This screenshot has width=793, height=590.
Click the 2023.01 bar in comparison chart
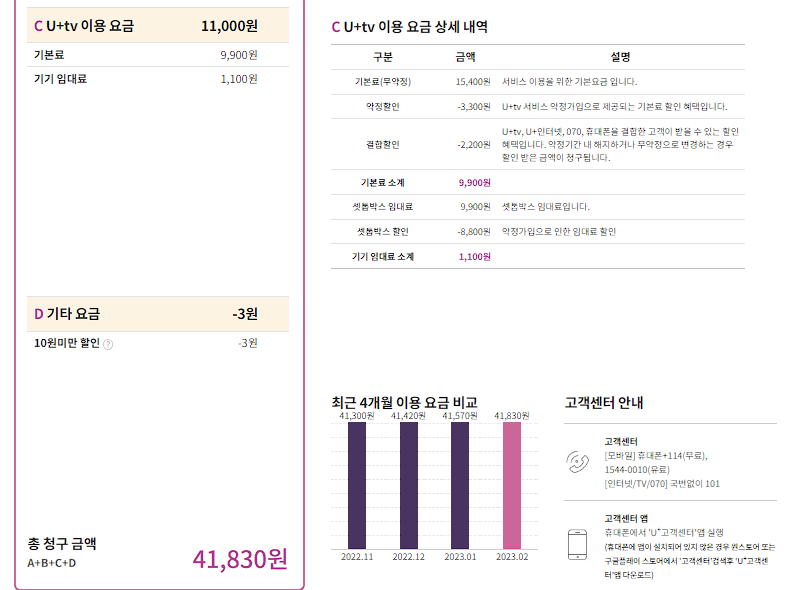click(x=460, y=484)
